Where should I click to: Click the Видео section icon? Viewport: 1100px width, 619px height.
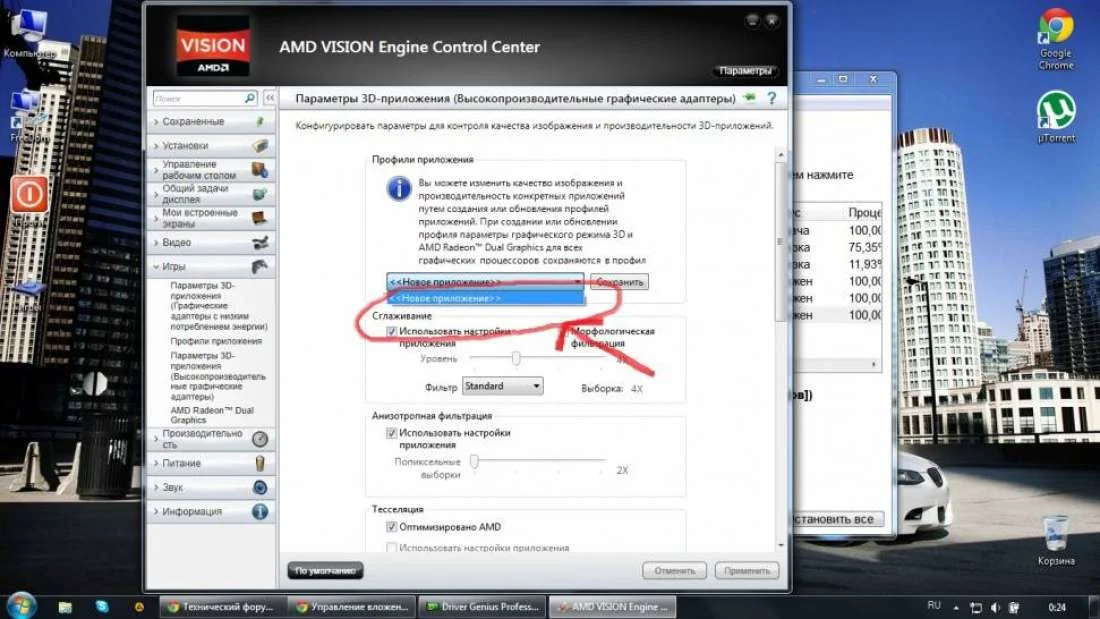[260, 242]
